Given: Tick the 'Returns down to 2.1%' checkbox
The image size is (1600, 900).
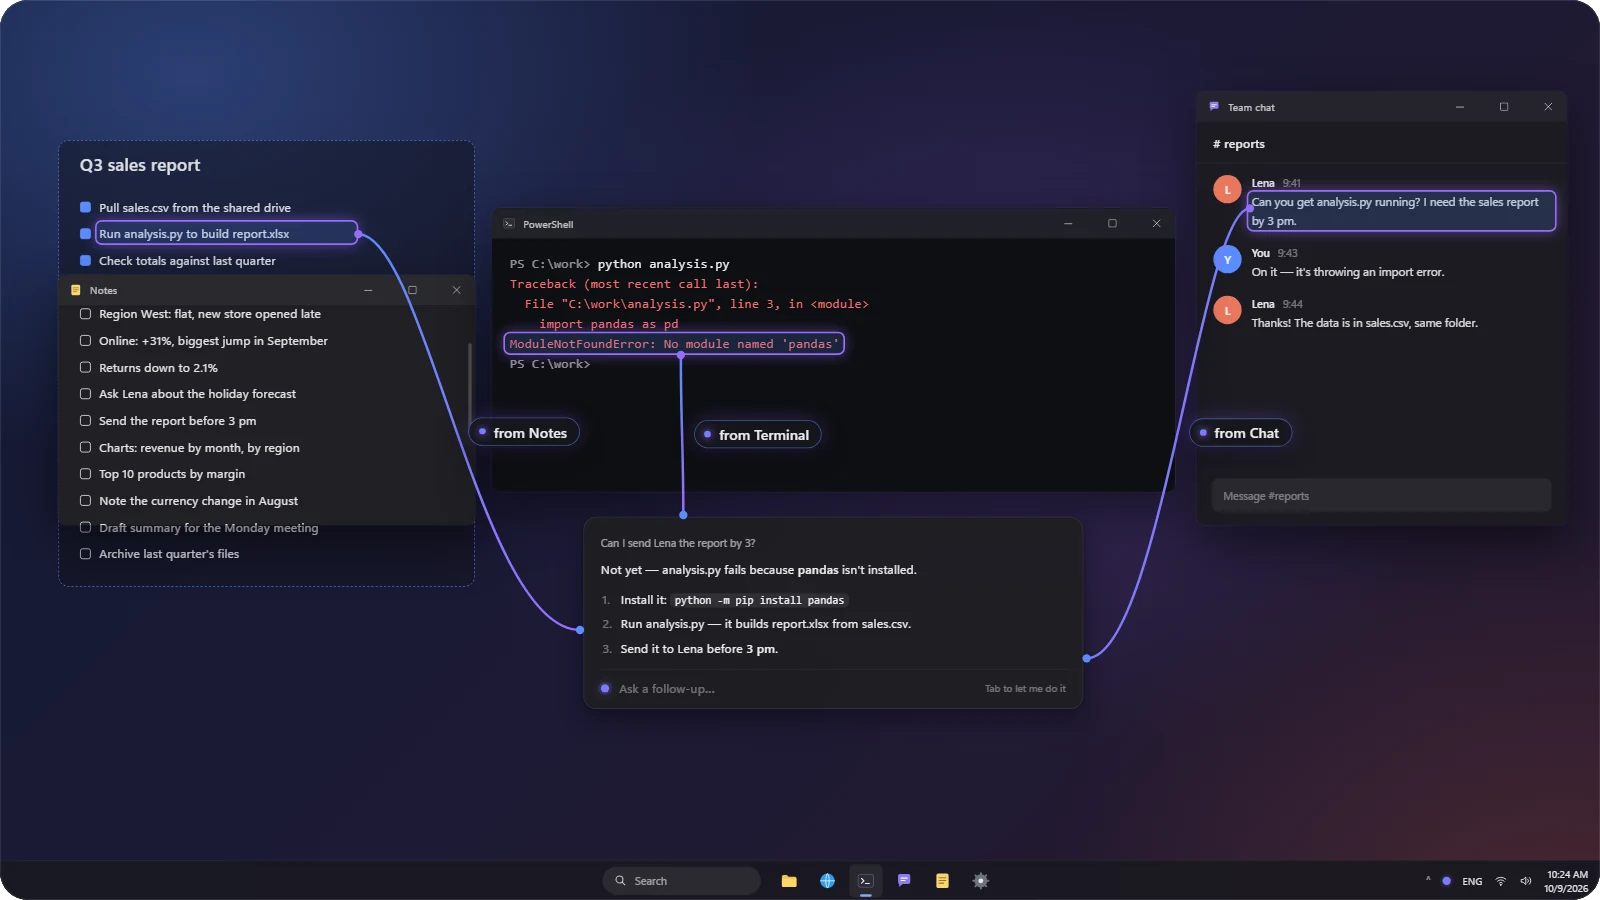Looking at the screenshot, I should coord(85,367).
